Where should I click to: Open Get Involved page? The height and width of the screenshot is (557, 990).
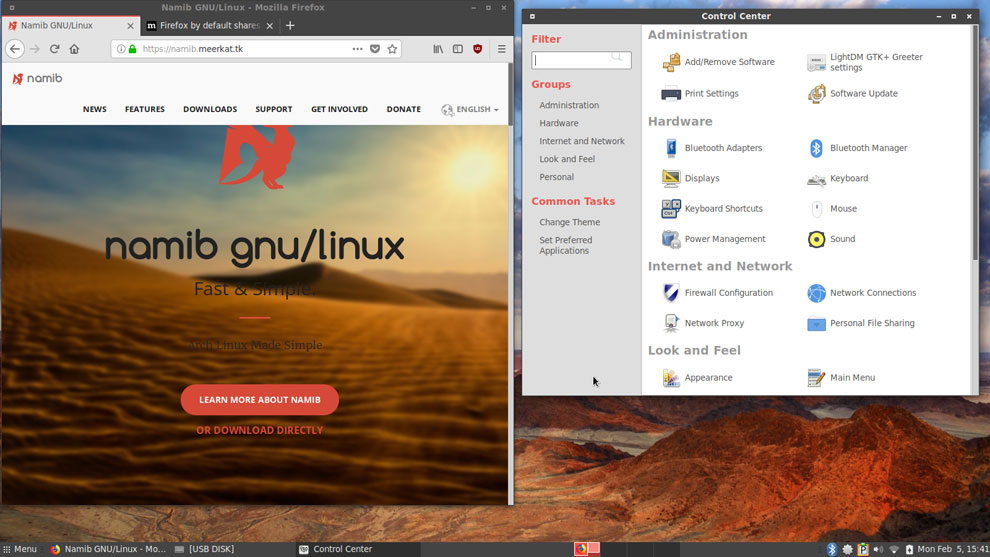coord(340,109)
